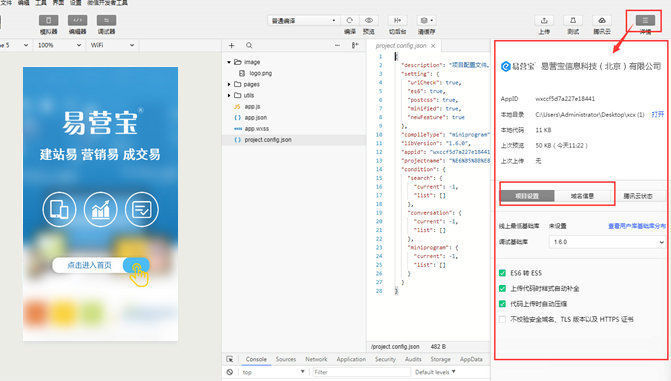Screen dimensions: 671x381
Task: Expand the pages folder
Action: 229,84
